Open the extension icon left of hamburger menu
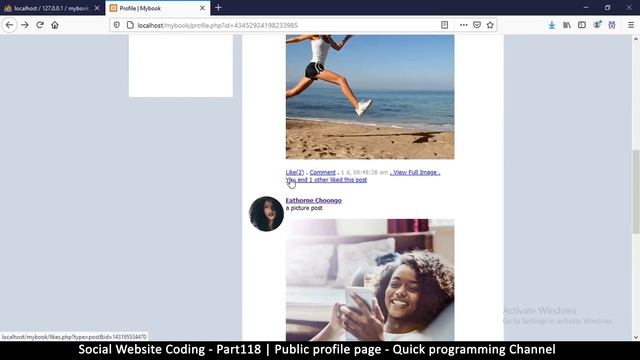The width and height of the screenshot is (640, 360). point(612,25)
